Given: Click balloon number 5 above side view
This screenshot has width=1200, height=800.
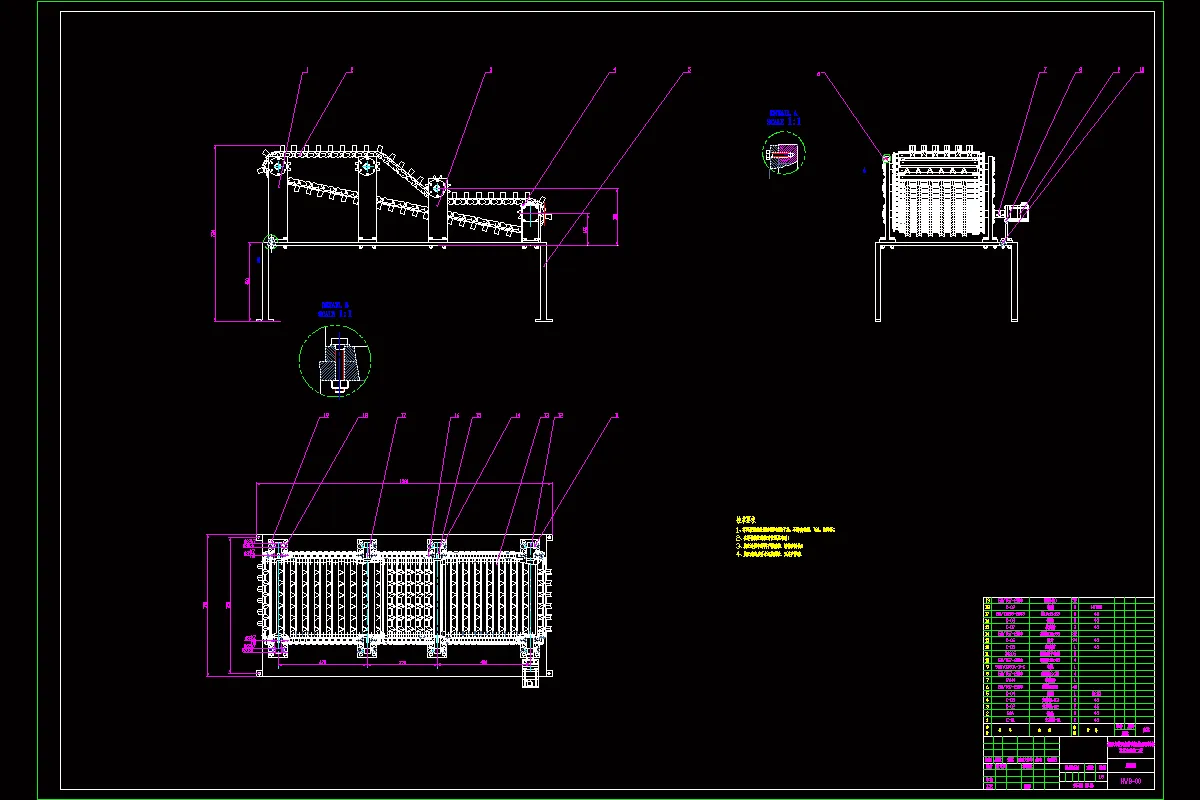Looking at the screenshot, I should [x=688, y=71].
